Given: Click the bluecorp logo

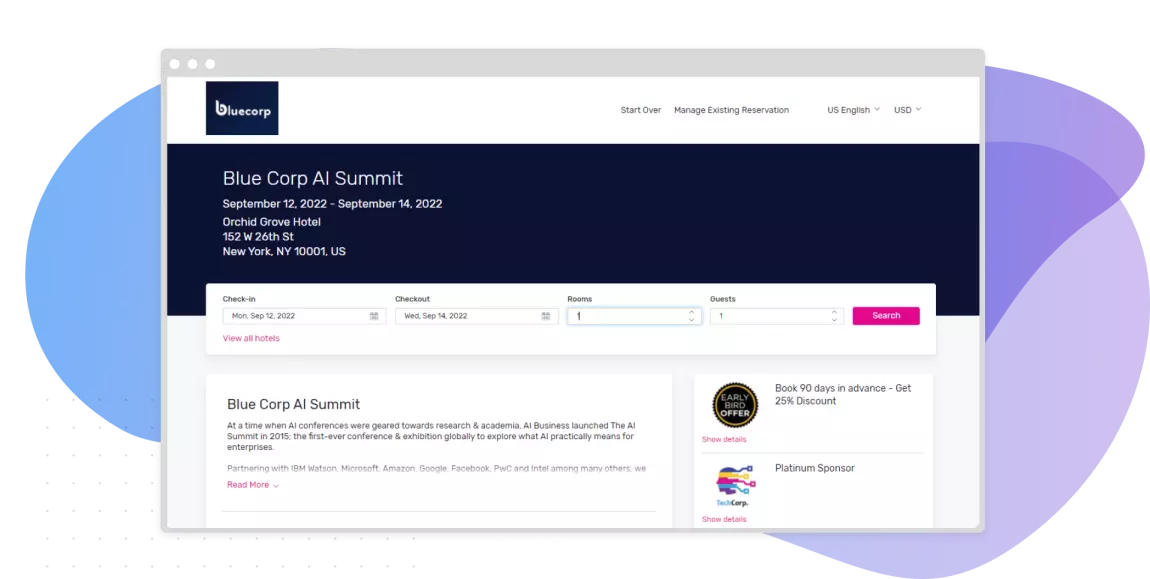Looking at the screenshot, I should tap(242, 108).
